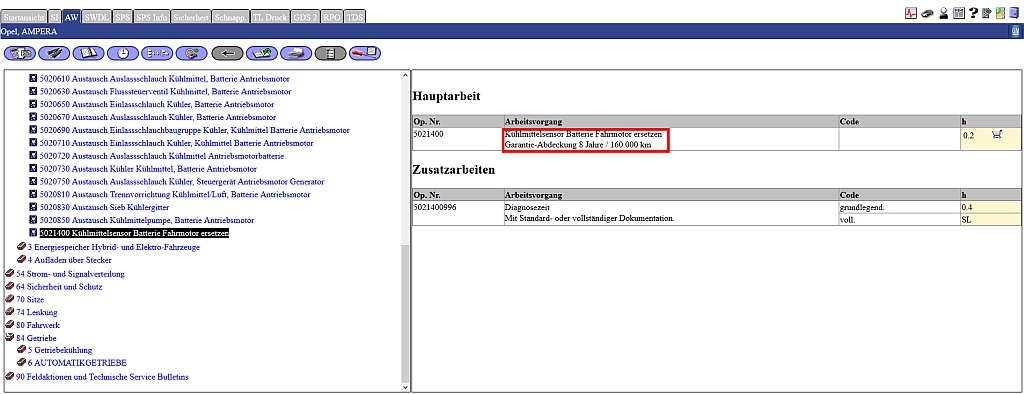Go back using the left arrow button

(x=227, y=54)
